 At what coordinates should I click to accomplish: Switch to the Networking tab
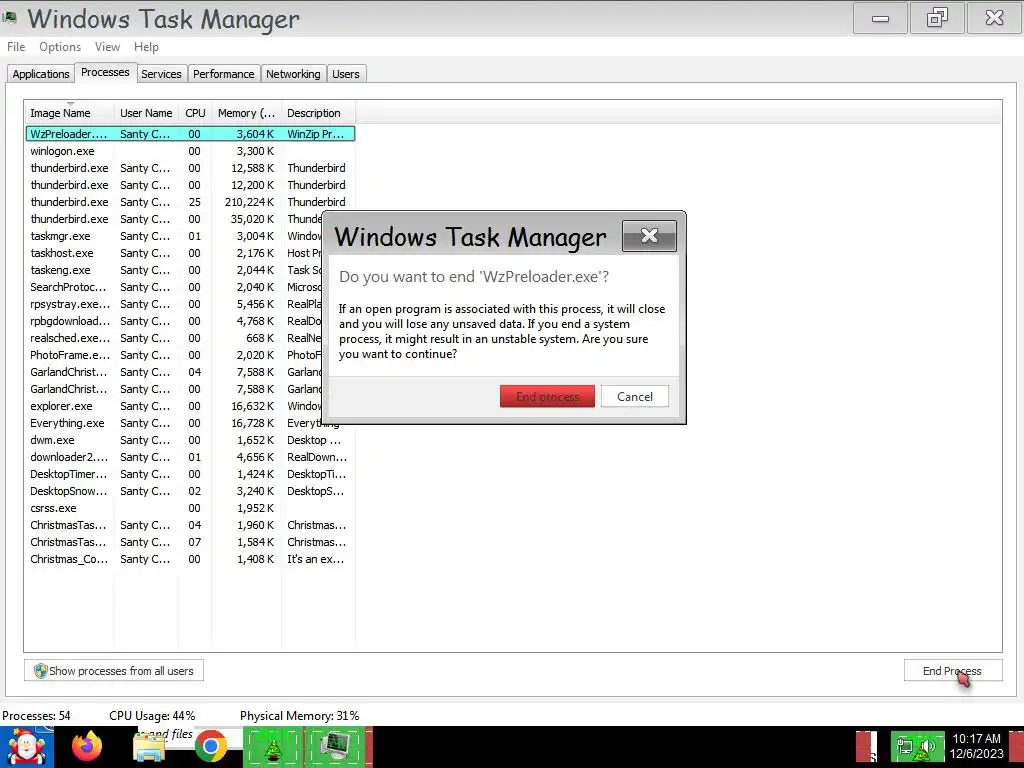tap(293, 74)
